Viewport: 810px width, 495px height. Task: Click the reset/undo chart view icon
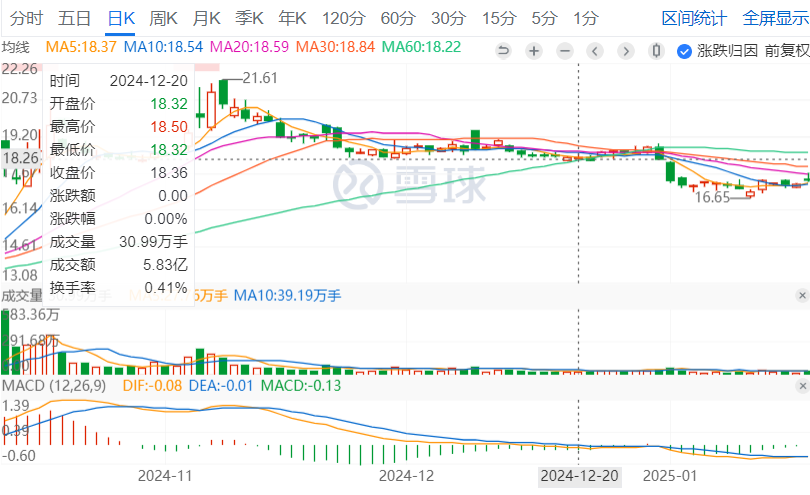pos(503,51)
